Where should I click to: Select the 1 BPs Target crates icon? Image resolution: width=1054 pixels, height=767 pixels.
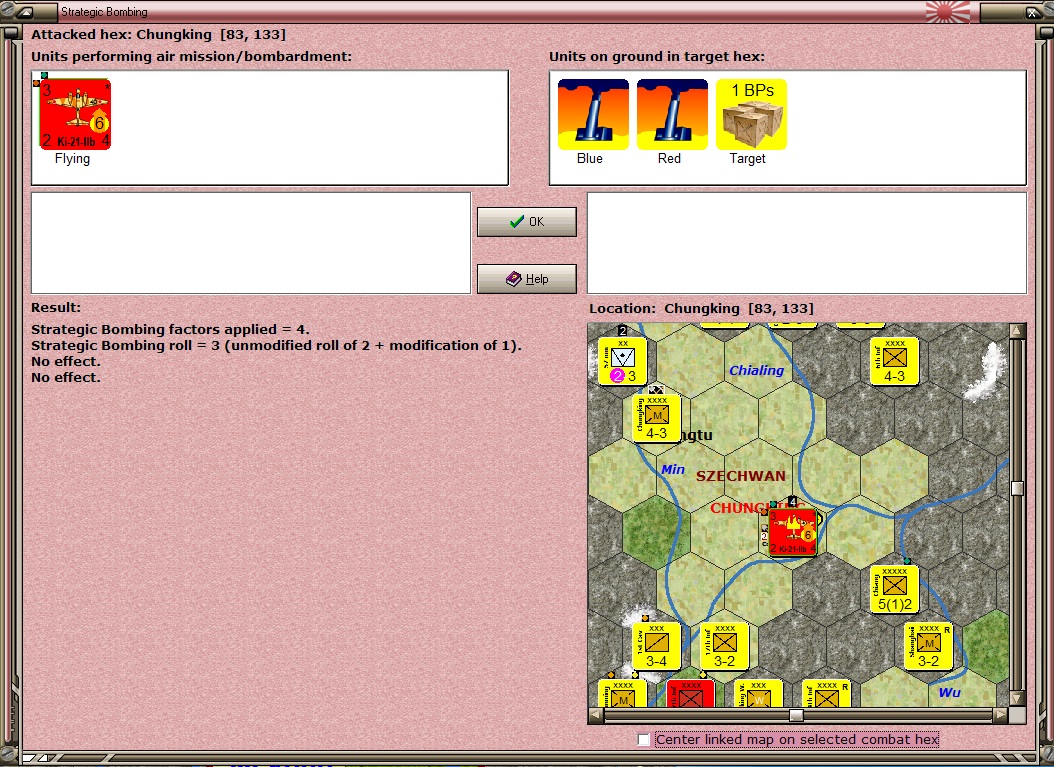752,114
